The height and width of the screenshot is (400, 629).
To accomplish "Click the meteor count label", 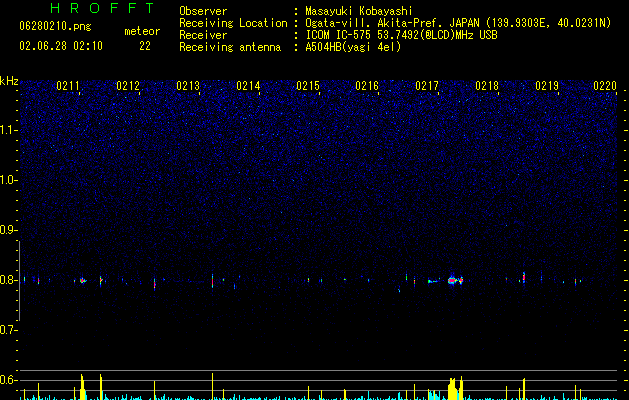I will coord(142,31).
